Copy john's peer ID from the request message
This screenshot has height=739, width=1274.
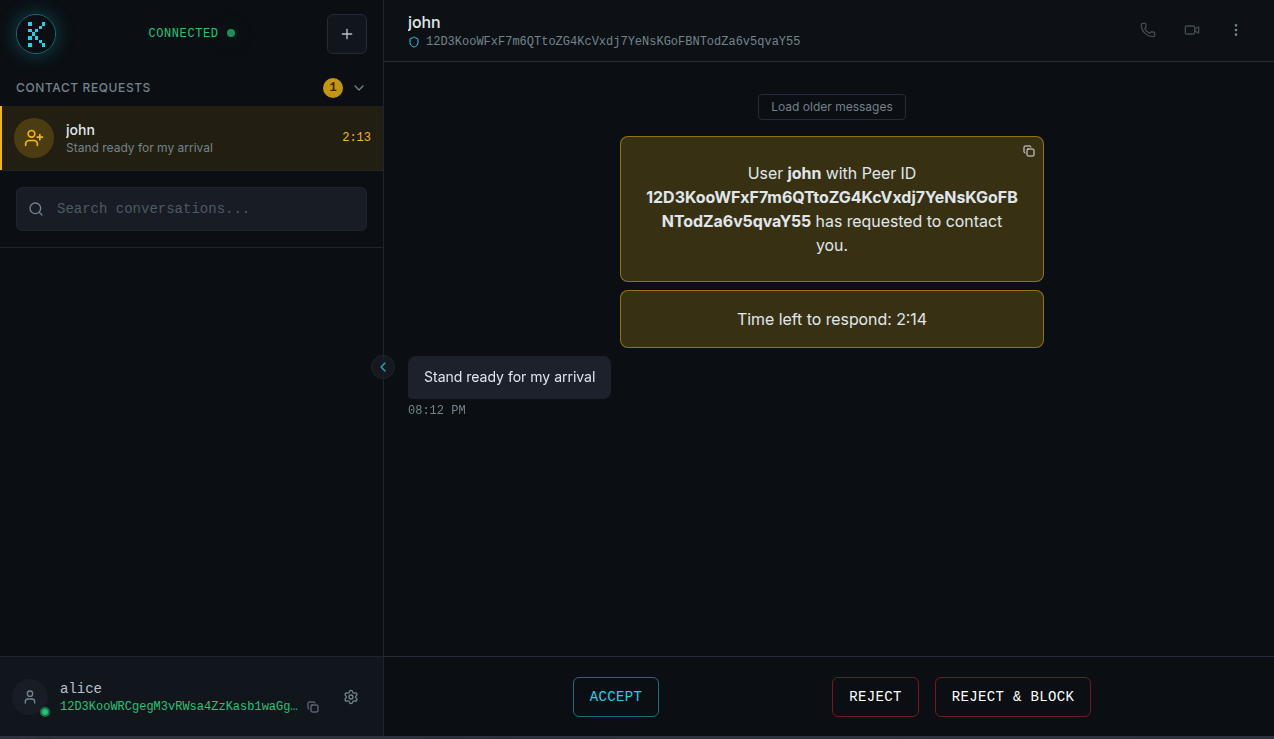(x=1029, y=151)
